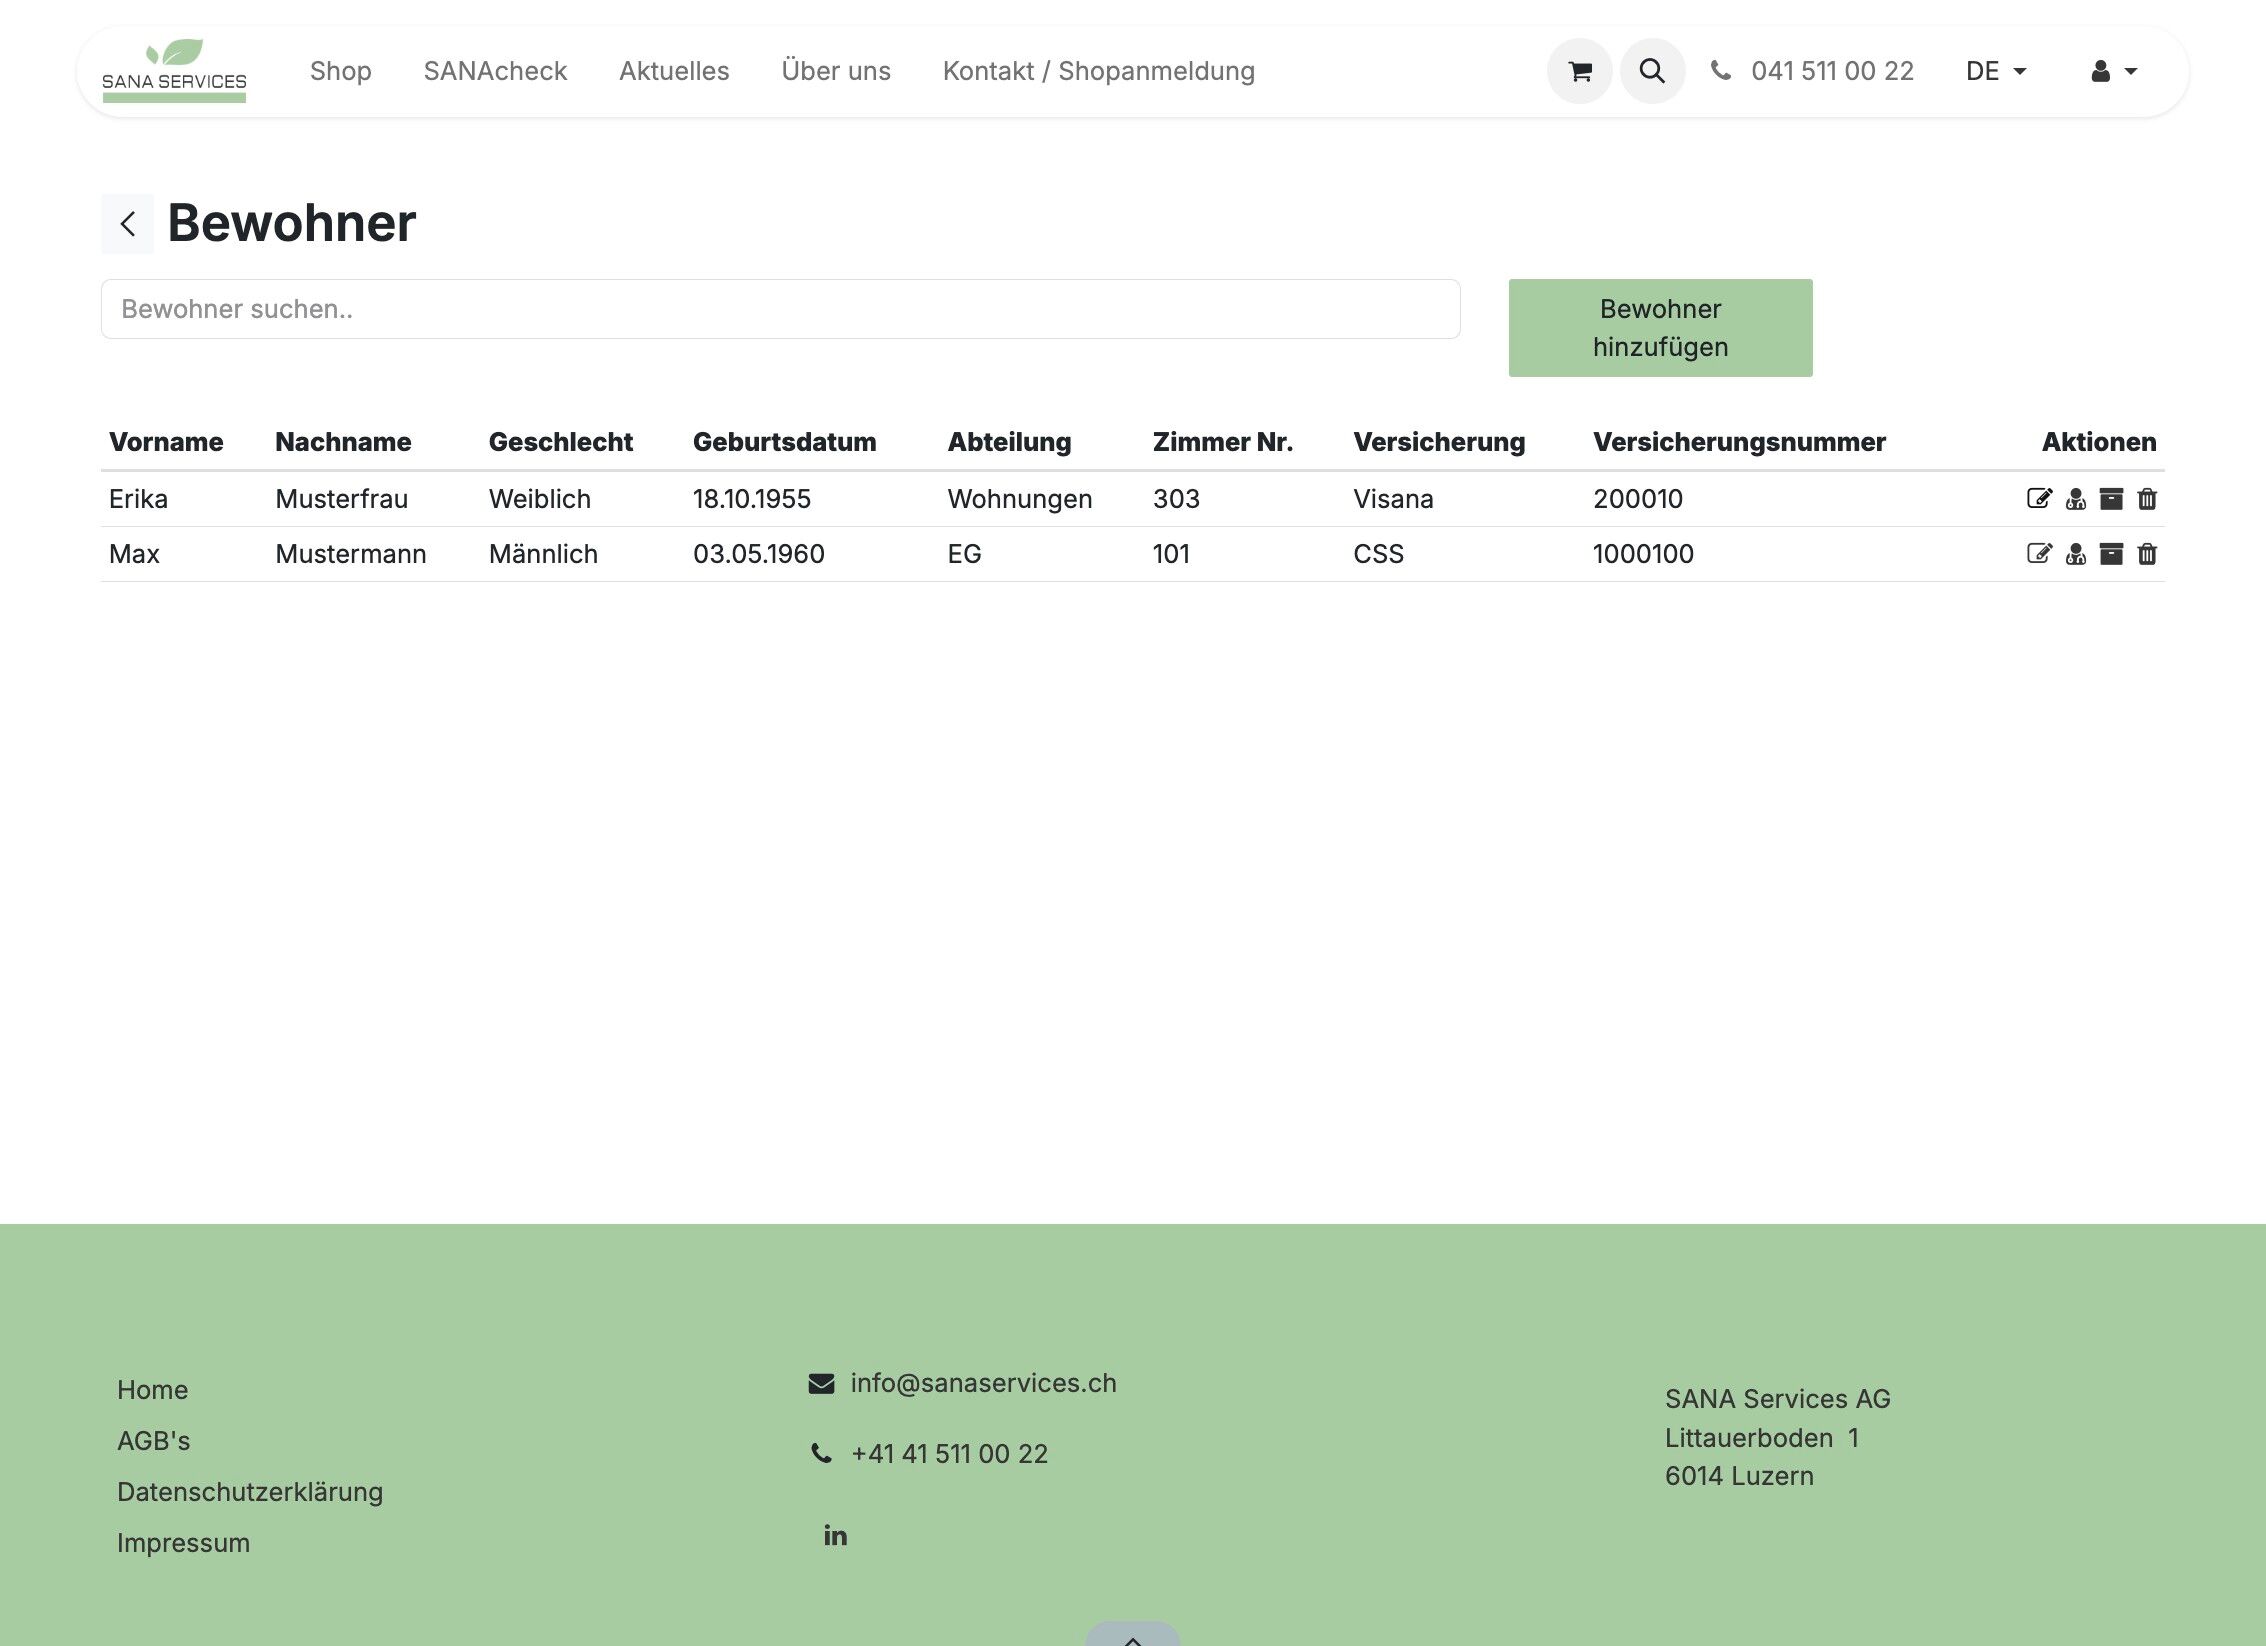Image resolution: width=2266 pixels, height=1646 pixels.
Task: Open the SANAcheck menu item
Action: coord(495,71)
